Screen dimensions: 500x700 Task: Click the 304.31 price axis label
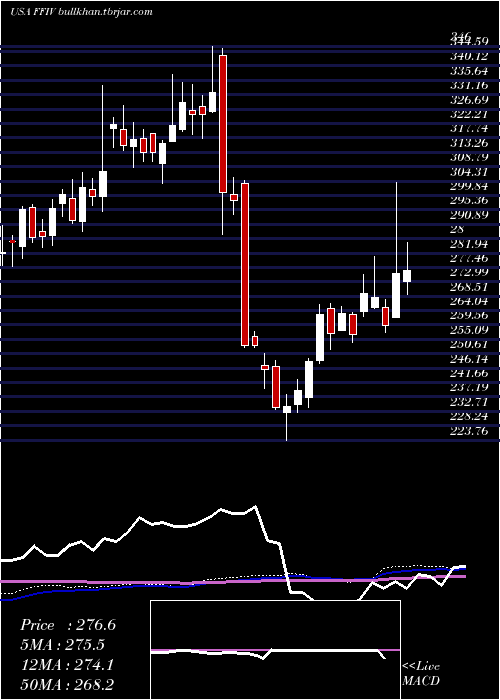469,172
